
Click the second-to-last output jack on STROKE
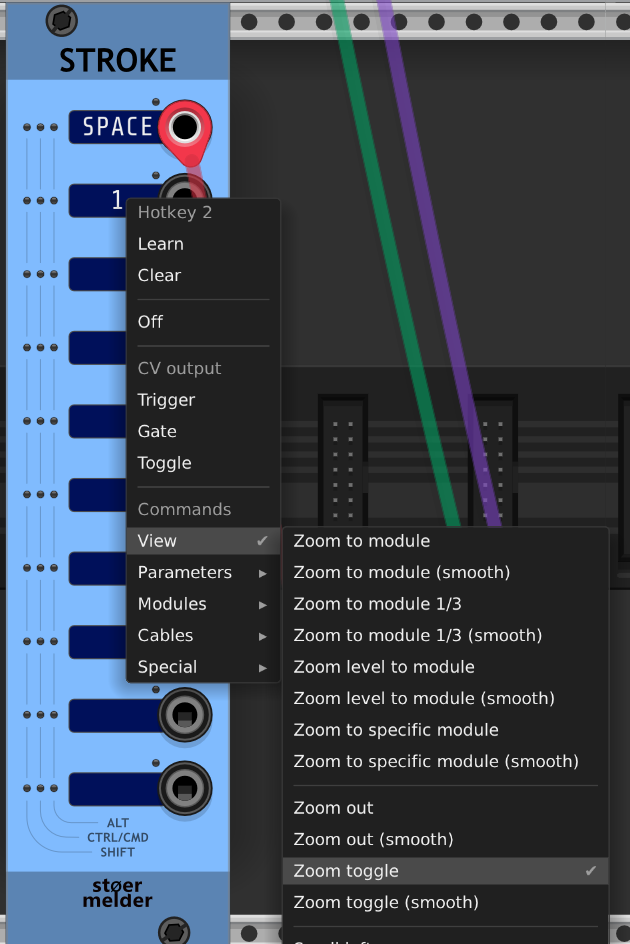[185, 715]
